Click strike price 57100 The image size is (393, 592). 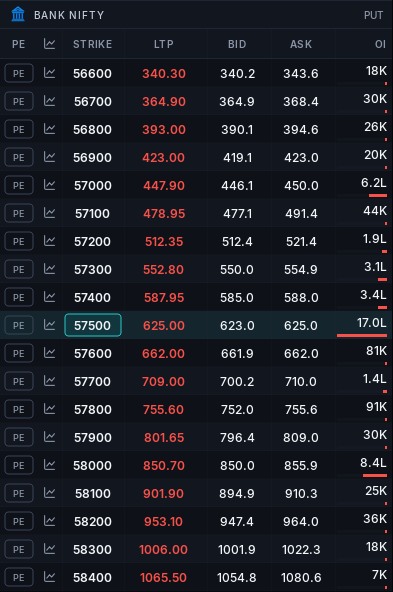(92, 213)
